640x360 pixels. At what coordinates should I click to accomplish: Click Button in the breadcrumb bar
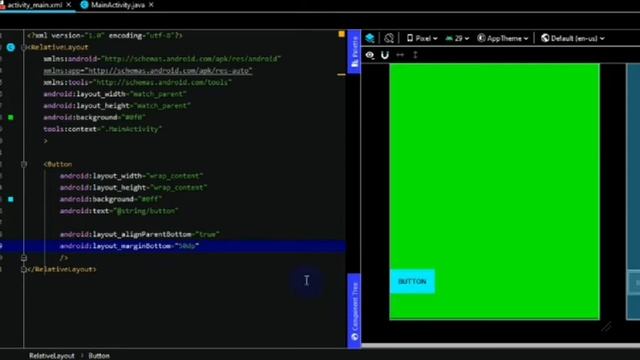pyautogui.click(x=99, y=356)
